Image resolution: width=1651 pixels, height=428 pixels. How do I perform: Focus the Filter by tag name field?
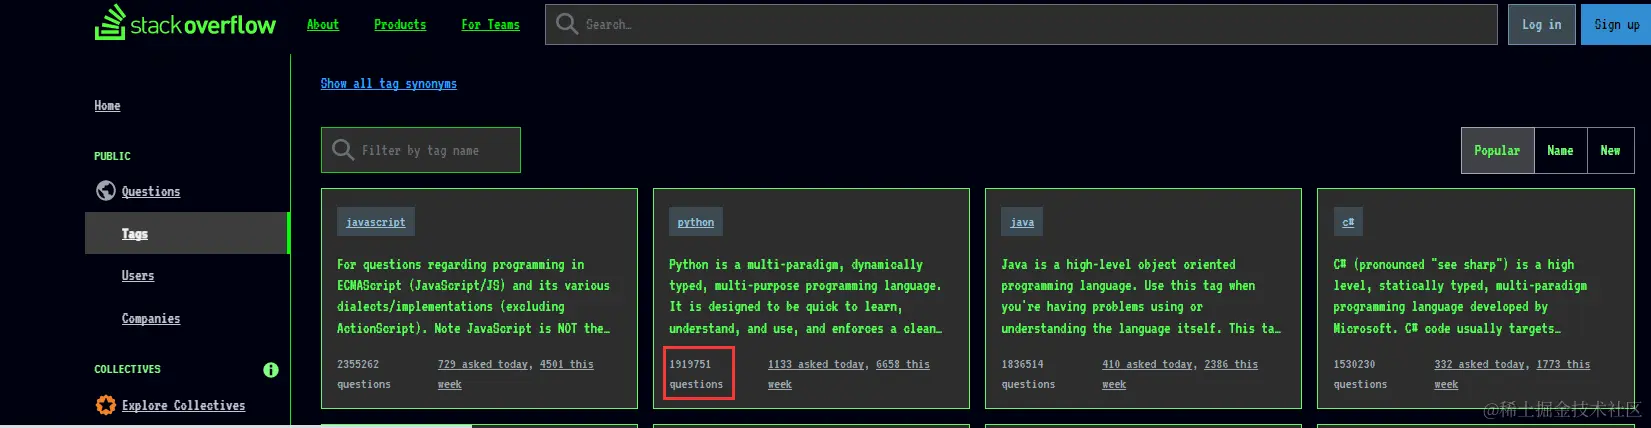coord(421,150)
